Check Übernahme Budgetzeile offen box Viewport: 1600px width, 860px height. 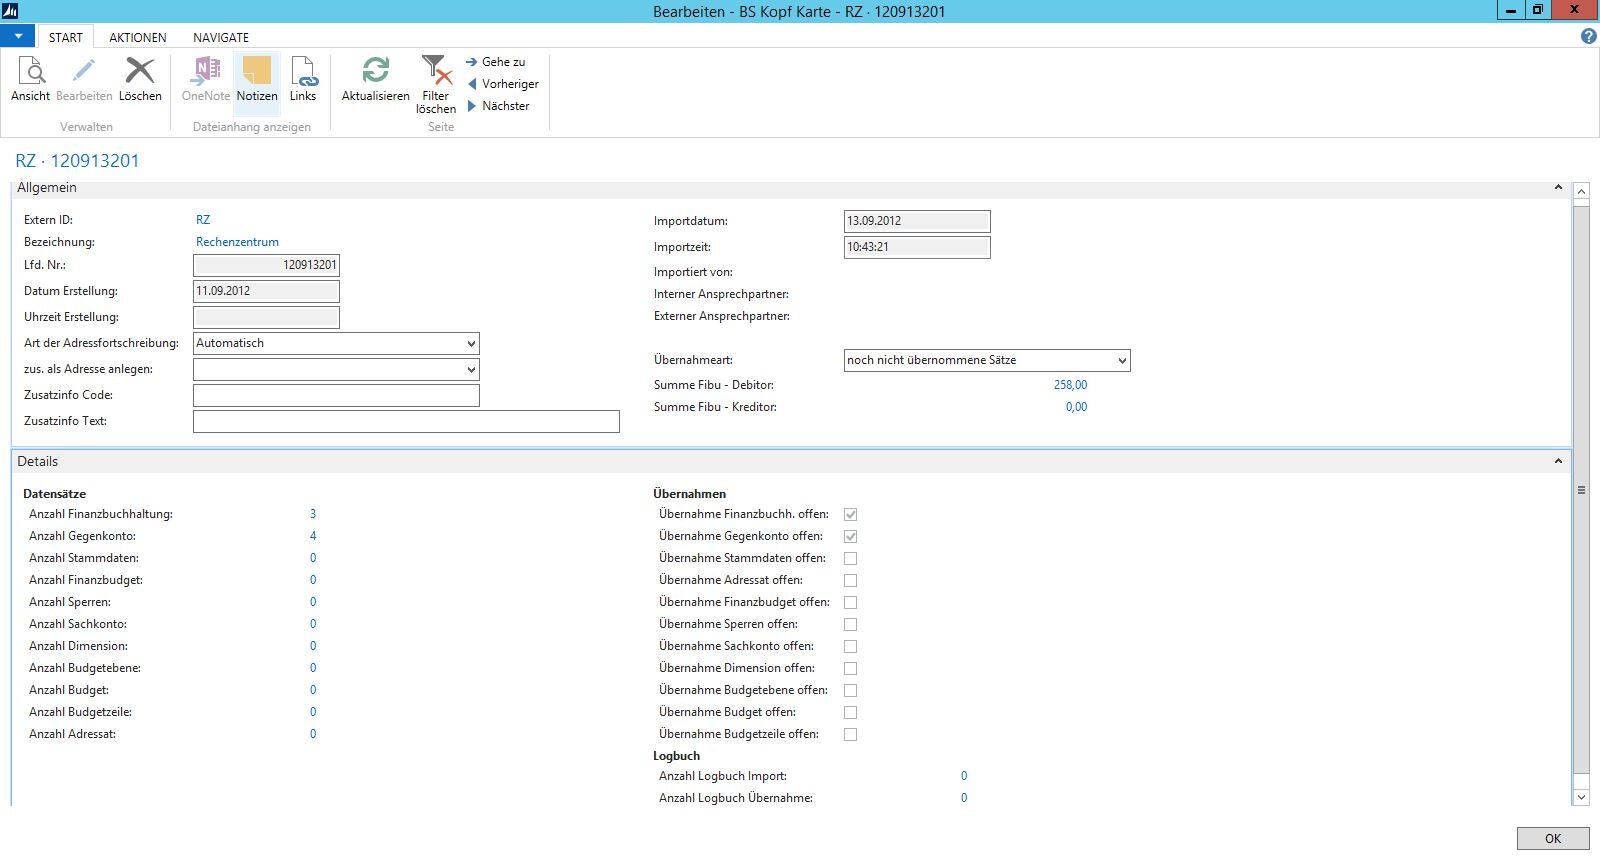tap(850, 734)
